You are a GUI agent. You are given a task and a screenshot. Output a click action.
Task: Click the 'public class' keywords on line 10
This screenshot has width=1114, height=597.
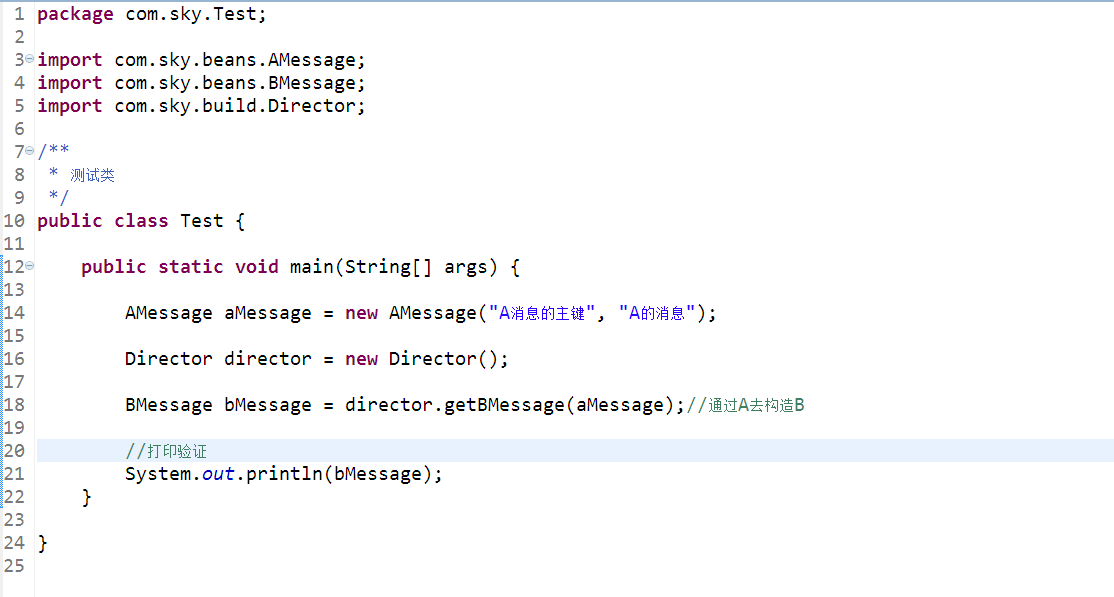(103, 221)
